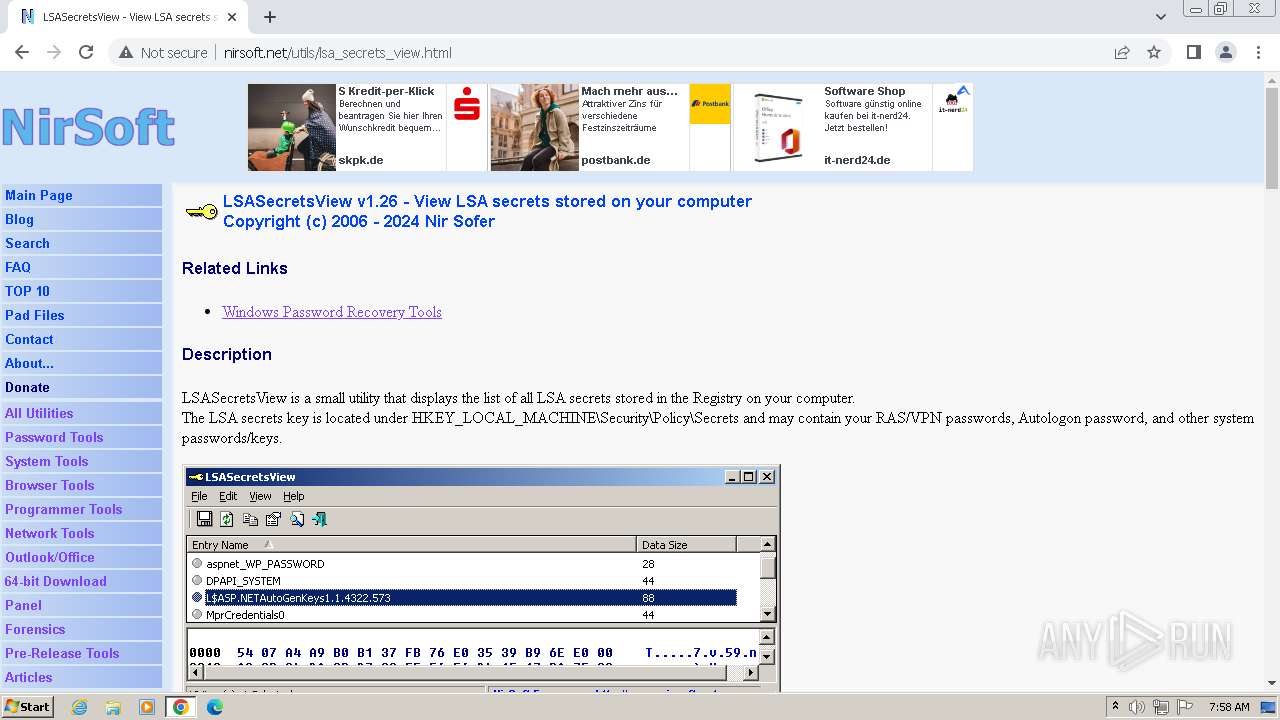This screenshot has height=720, width=1280.
Task: Follow Windows Password Recovery Tools link
Action: point(332,312)
